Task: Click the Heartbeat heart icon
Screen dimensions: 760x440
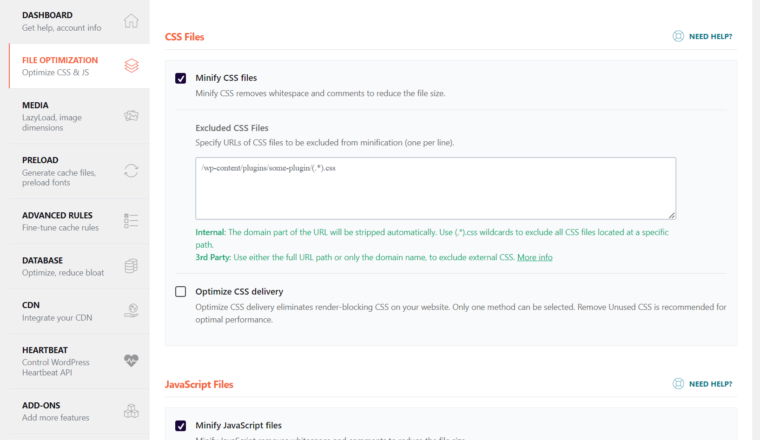Action: [131, 361]
